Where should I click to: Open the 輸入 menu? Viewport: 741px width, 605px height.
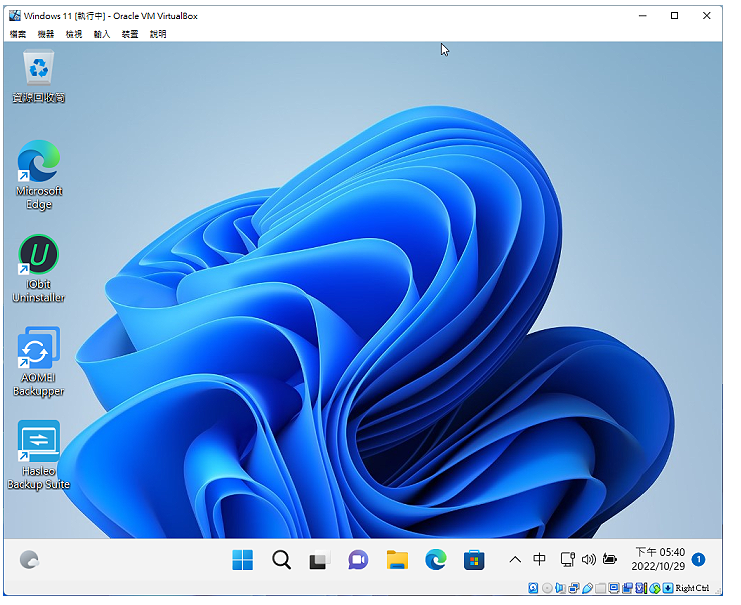pos(102,34)
